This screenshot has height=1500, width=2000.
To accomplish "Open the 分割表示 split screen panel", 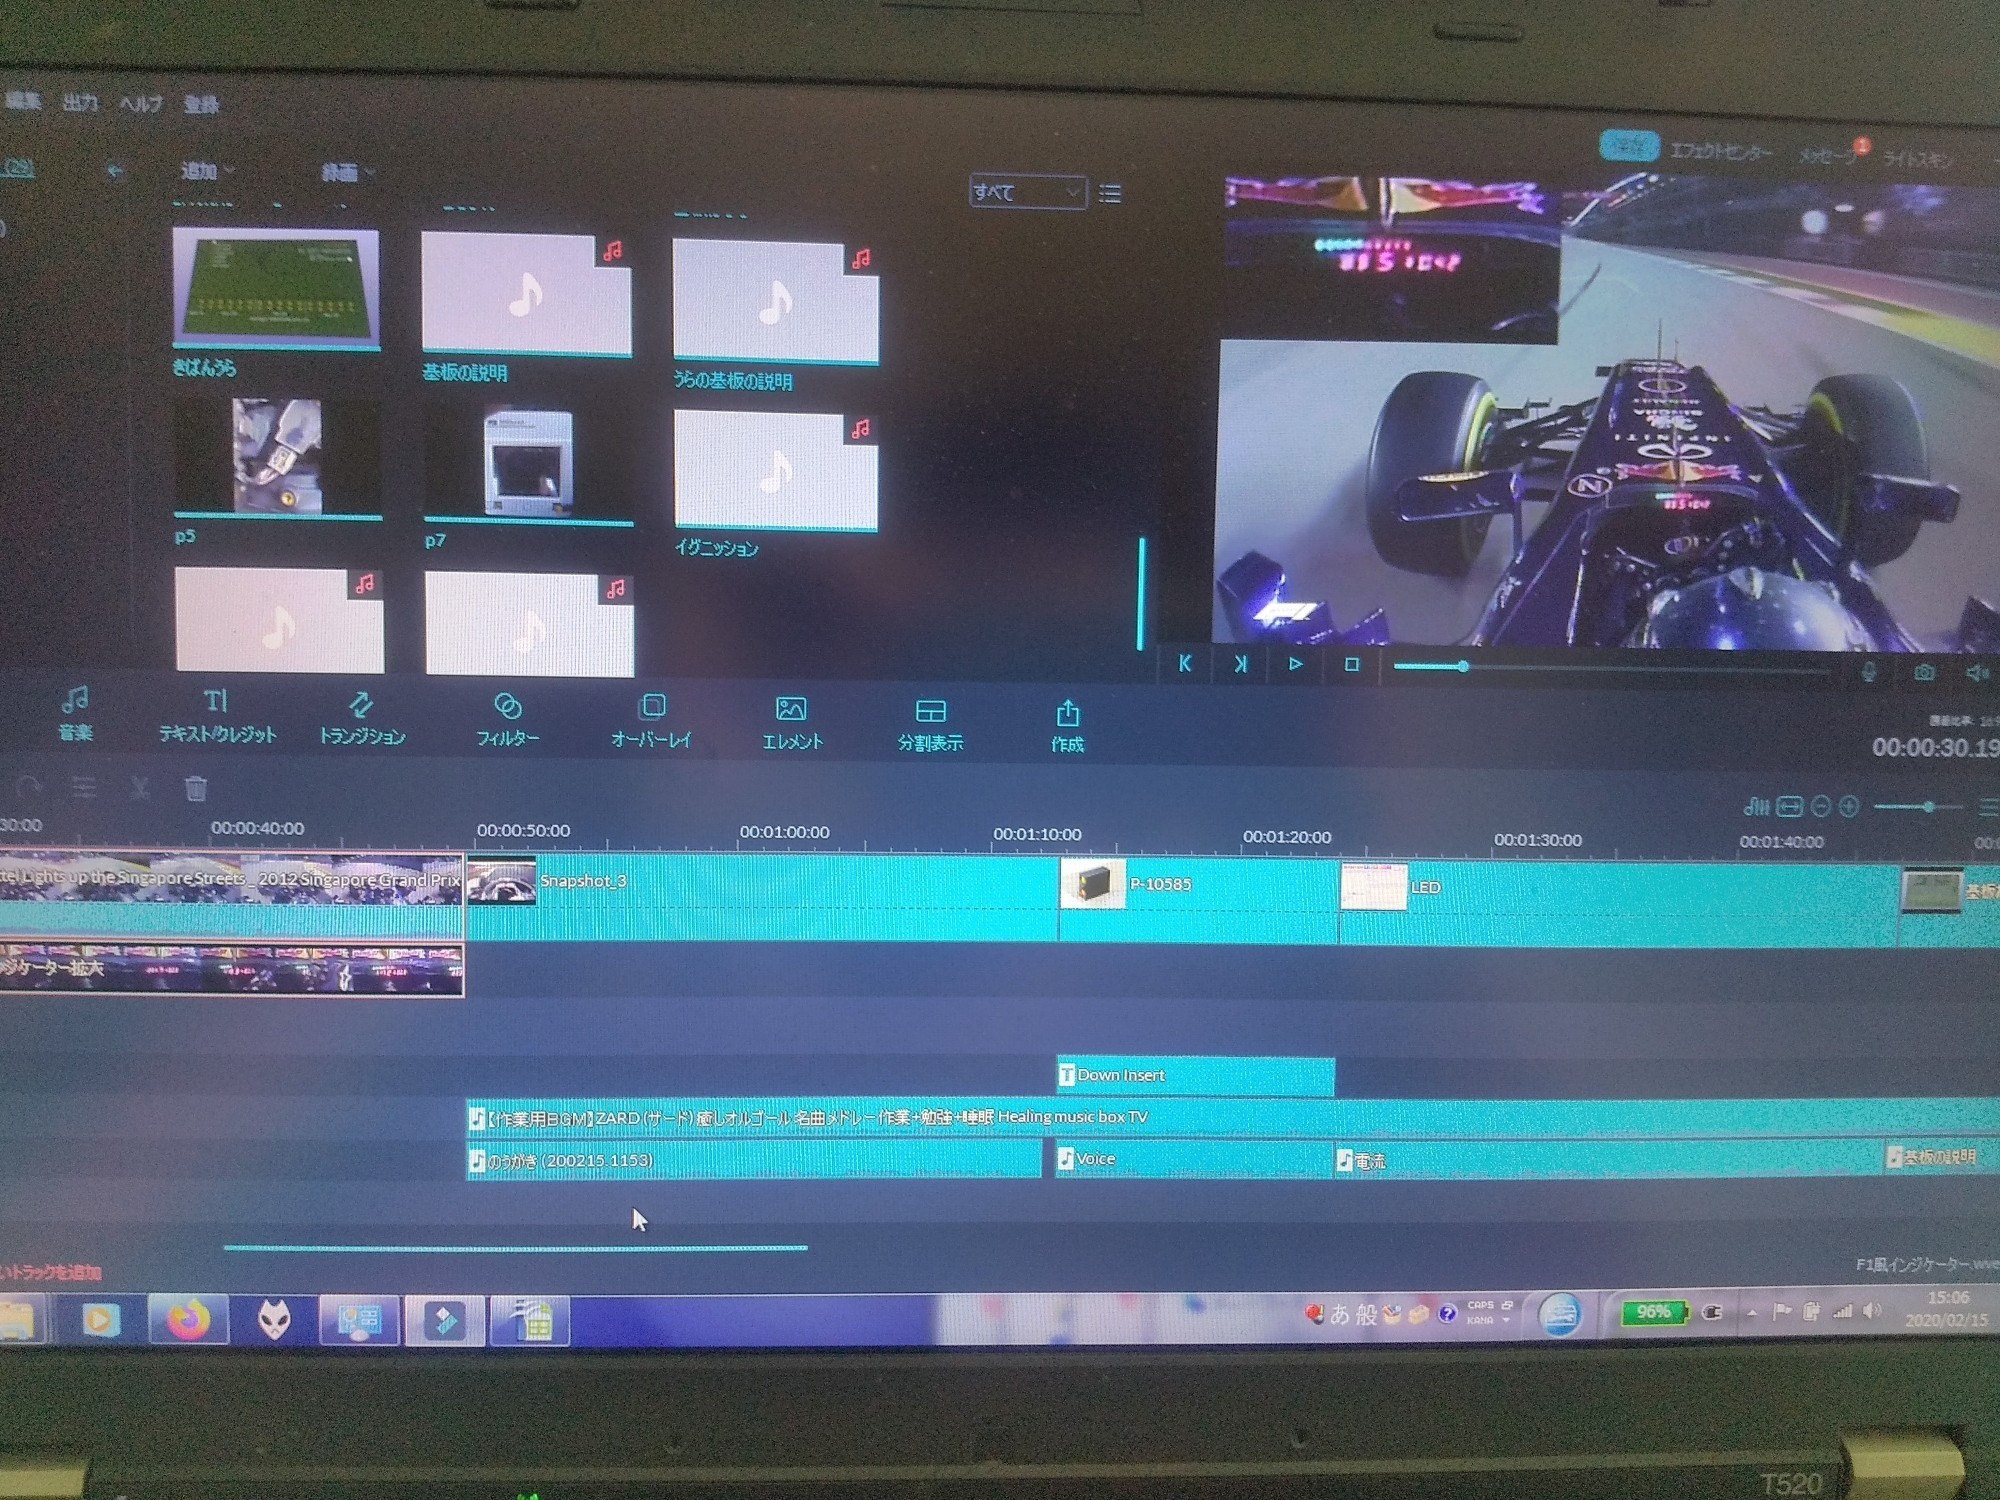I will [x=930, y=726].
